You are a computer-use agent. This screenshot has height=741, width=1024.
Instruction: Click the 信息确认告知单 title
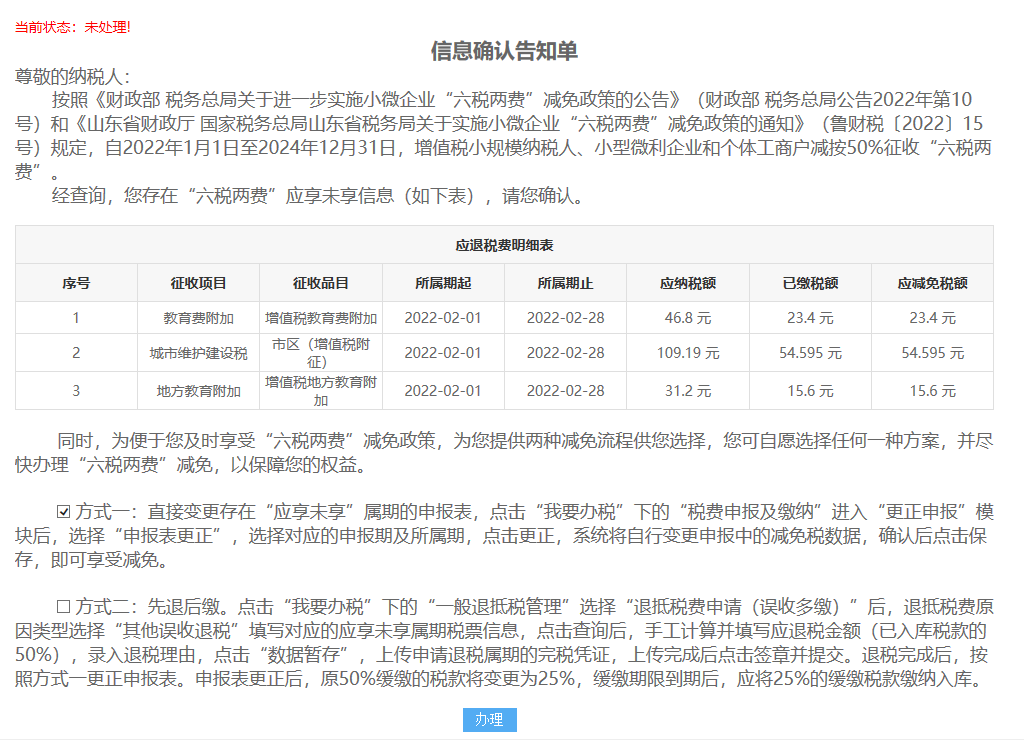coord(504,52)
